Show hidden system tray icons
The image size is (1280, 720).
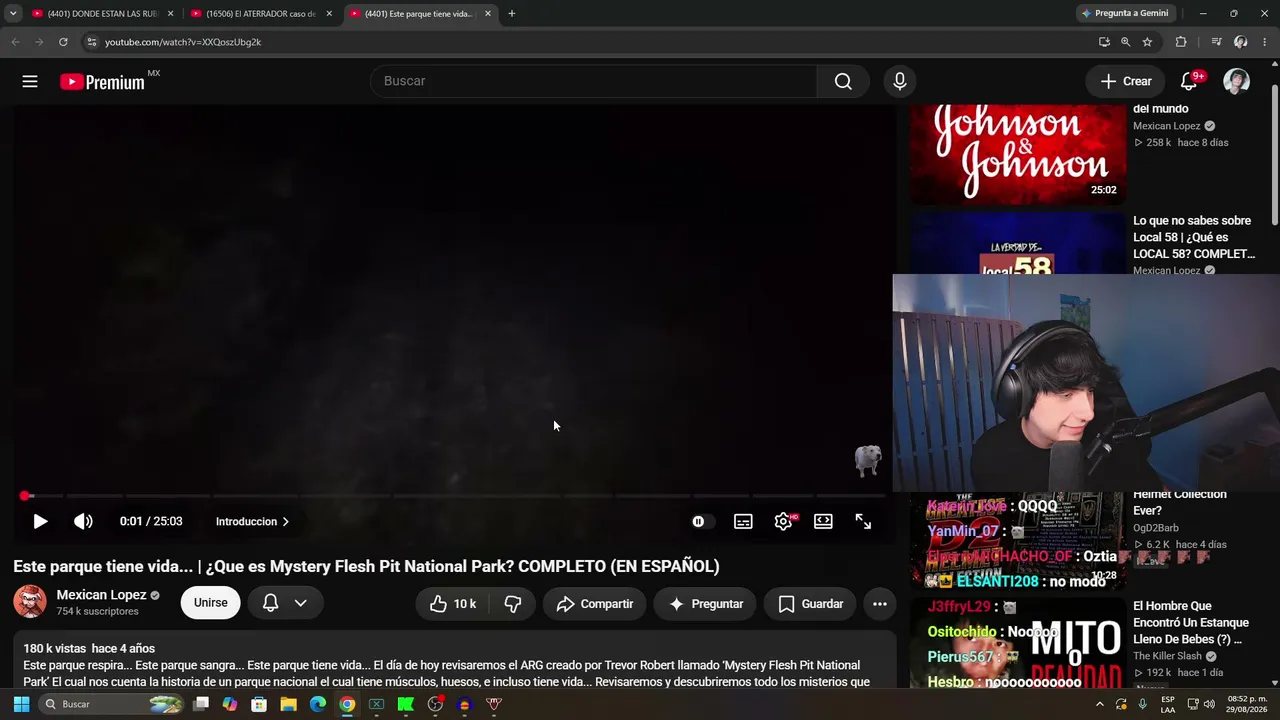(1100, 704)
